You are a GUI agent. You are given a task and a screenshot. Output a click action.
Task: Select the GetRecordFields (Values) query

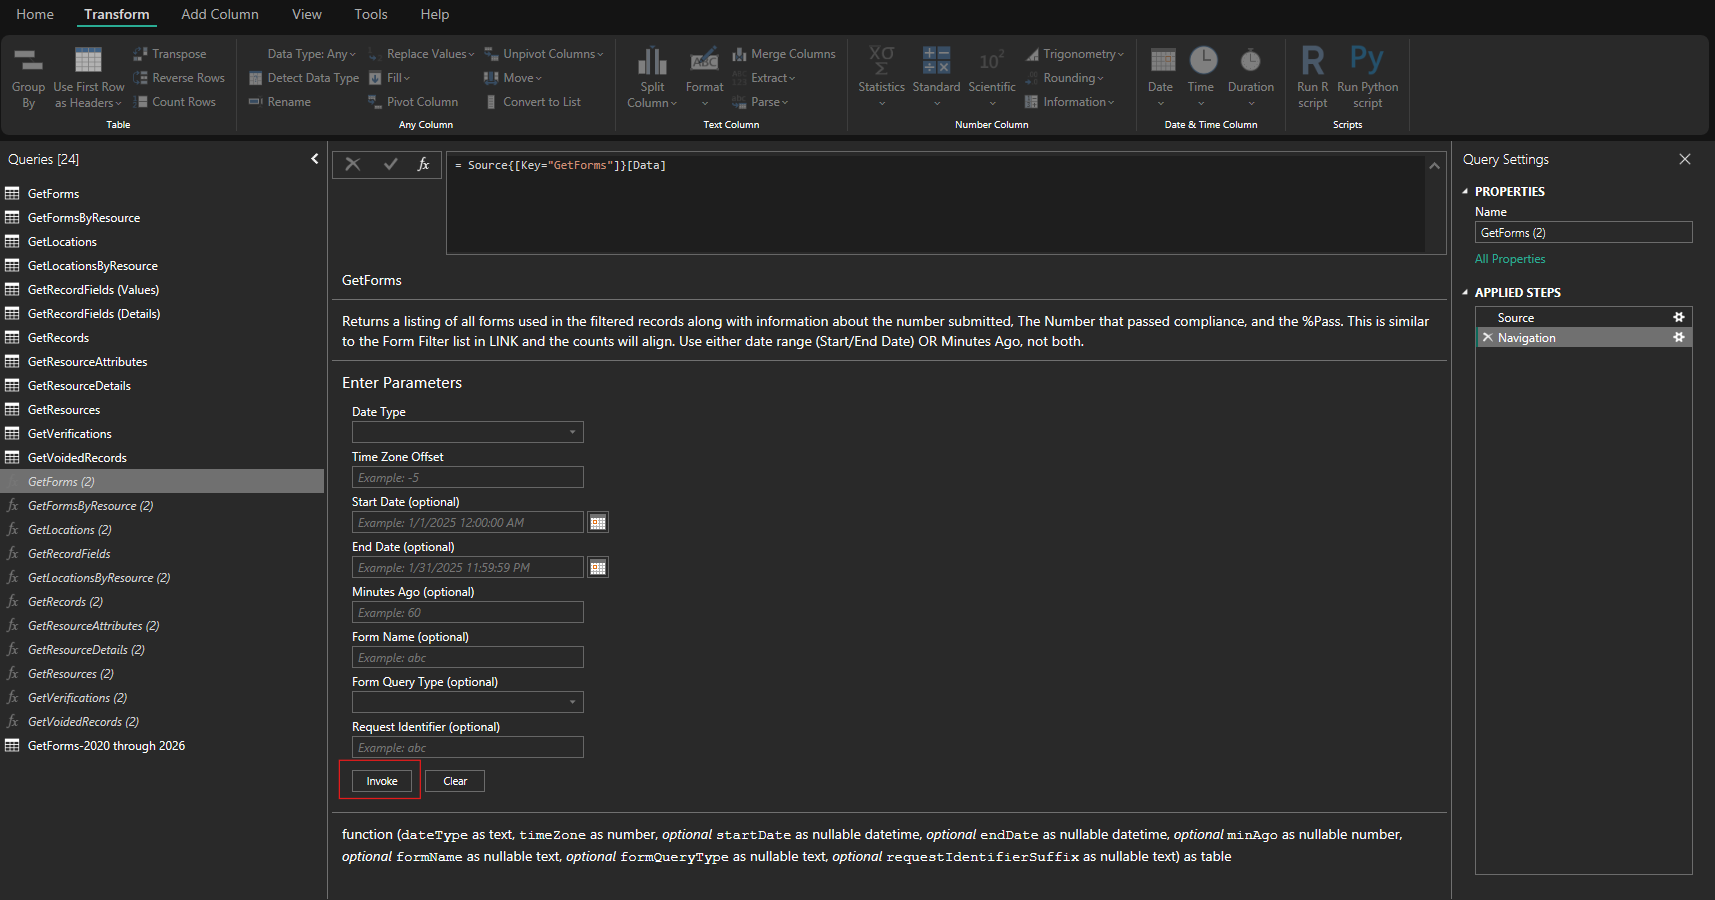point(93,290)
